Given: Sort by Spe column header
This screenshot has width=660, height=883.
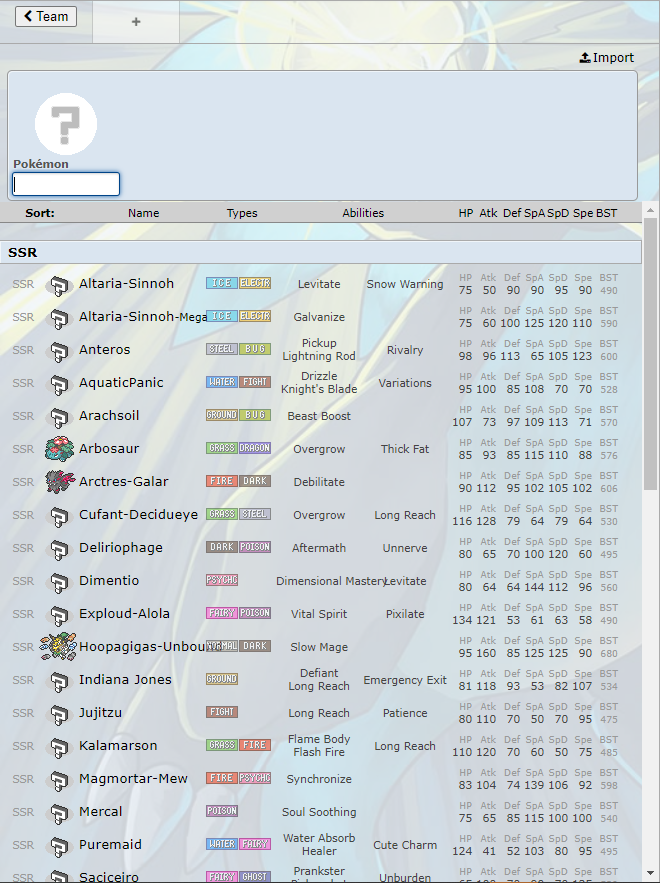Looking at the screenshot, I should pyautogui.click(x=583, y=213).
